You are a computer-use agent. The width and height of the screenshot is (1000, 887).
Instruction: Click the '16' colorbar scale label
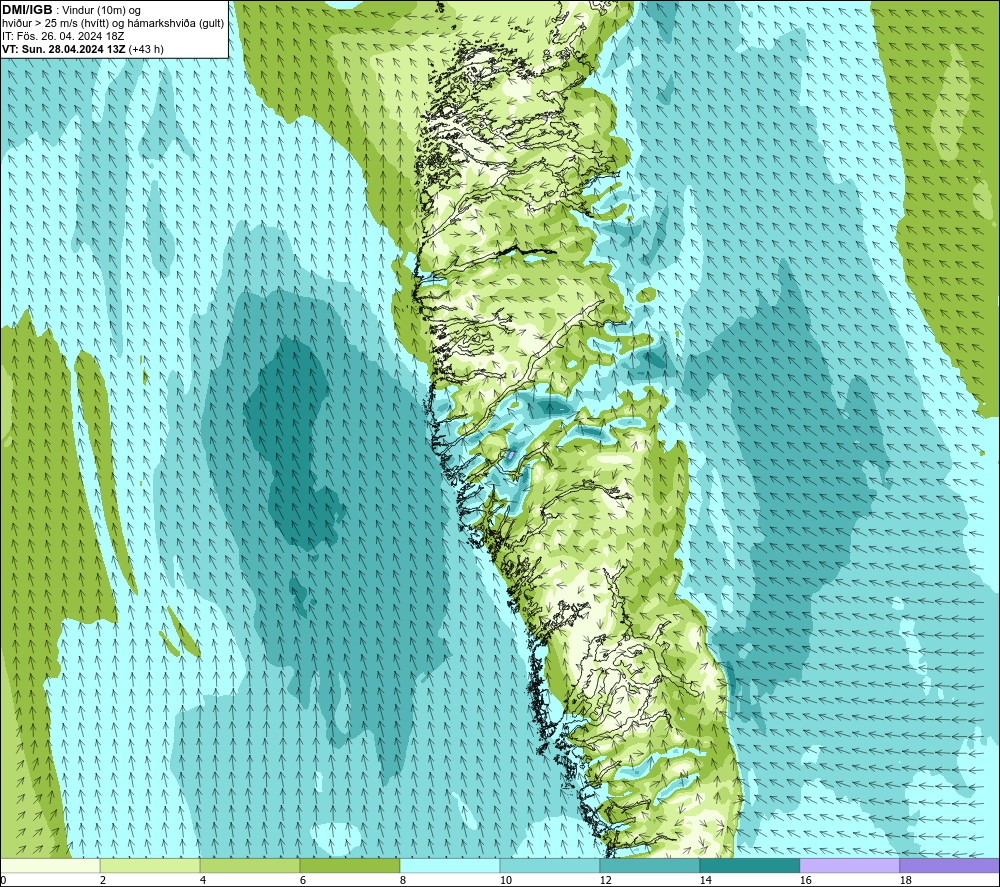[805, 880]
